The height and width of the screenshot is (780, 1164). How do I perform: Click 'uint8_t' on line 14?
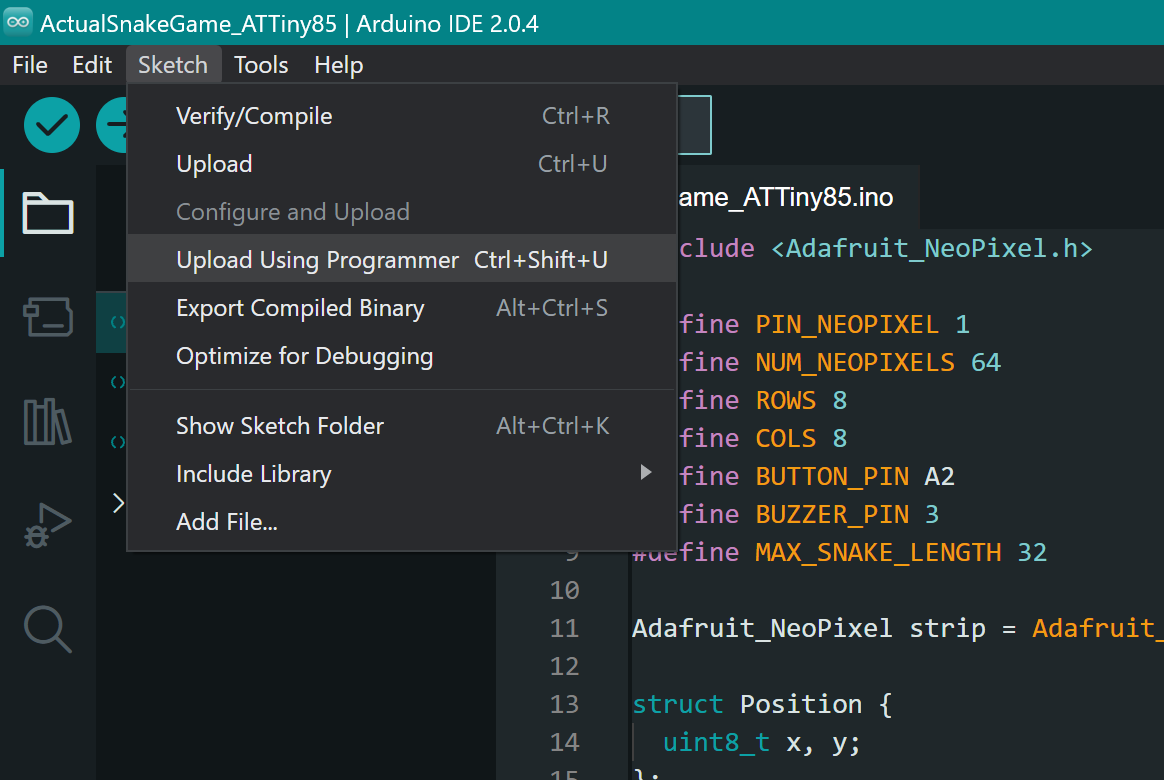(x=716, y=742)
